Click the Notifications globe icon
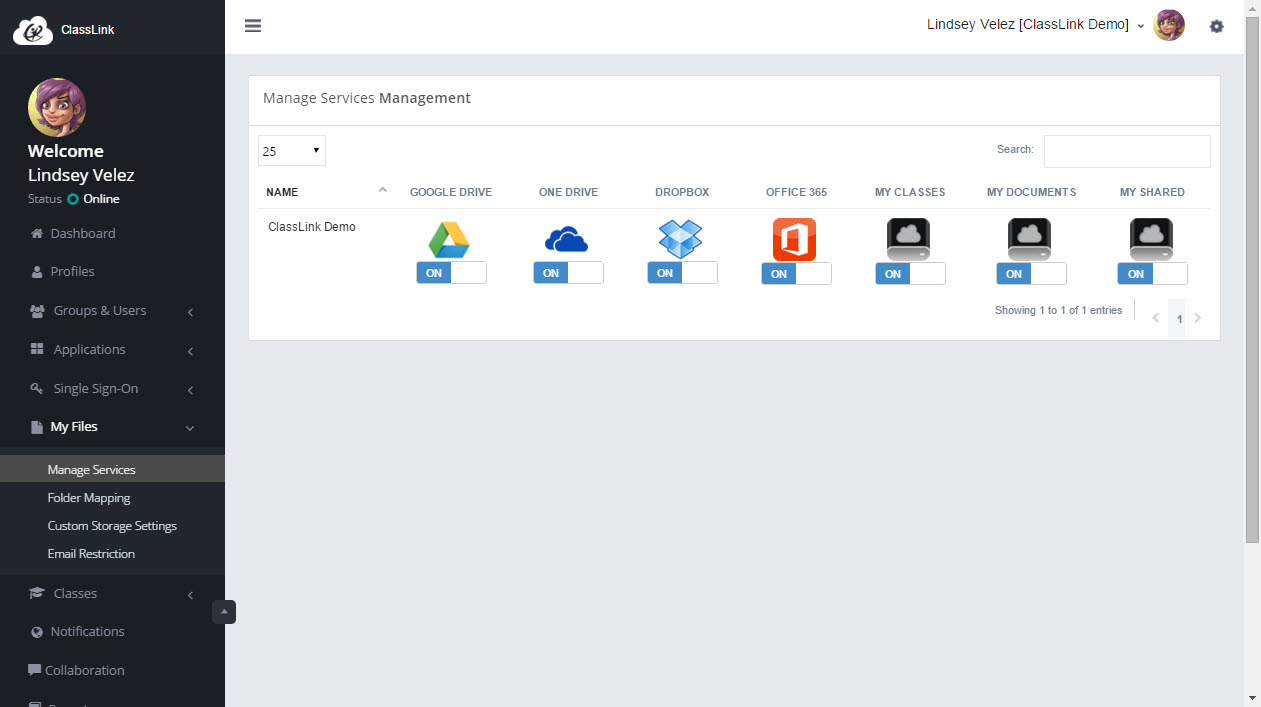This screenshot has width=1261, height=707. [x=38, y=632]
